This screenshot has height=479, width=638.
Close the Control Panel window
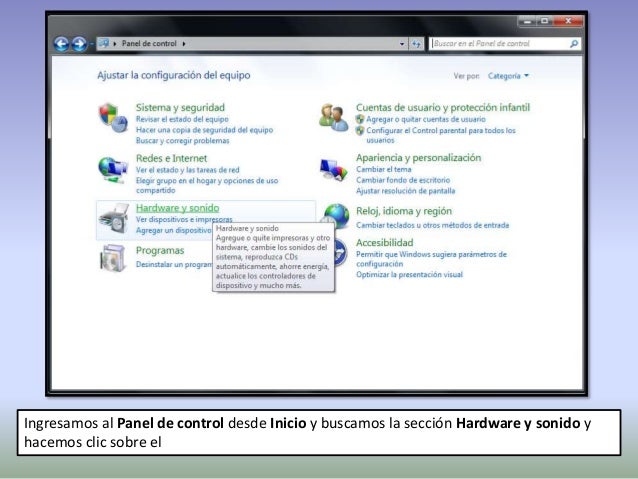click(568, 21)
